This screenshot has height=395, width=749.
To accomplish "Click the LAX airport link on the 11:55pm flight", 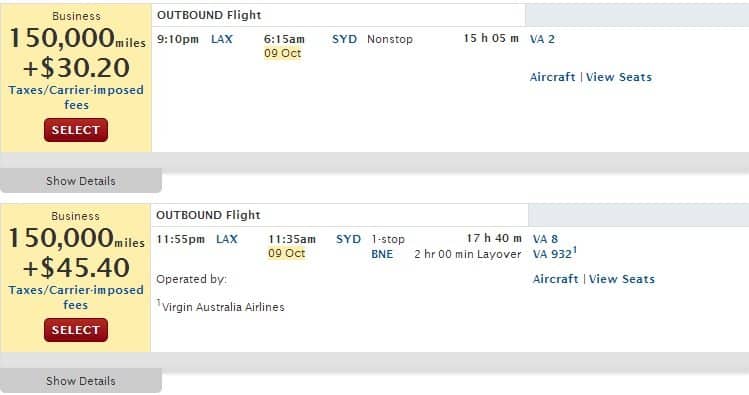I will pyautogui.click(x=227, y=239).
